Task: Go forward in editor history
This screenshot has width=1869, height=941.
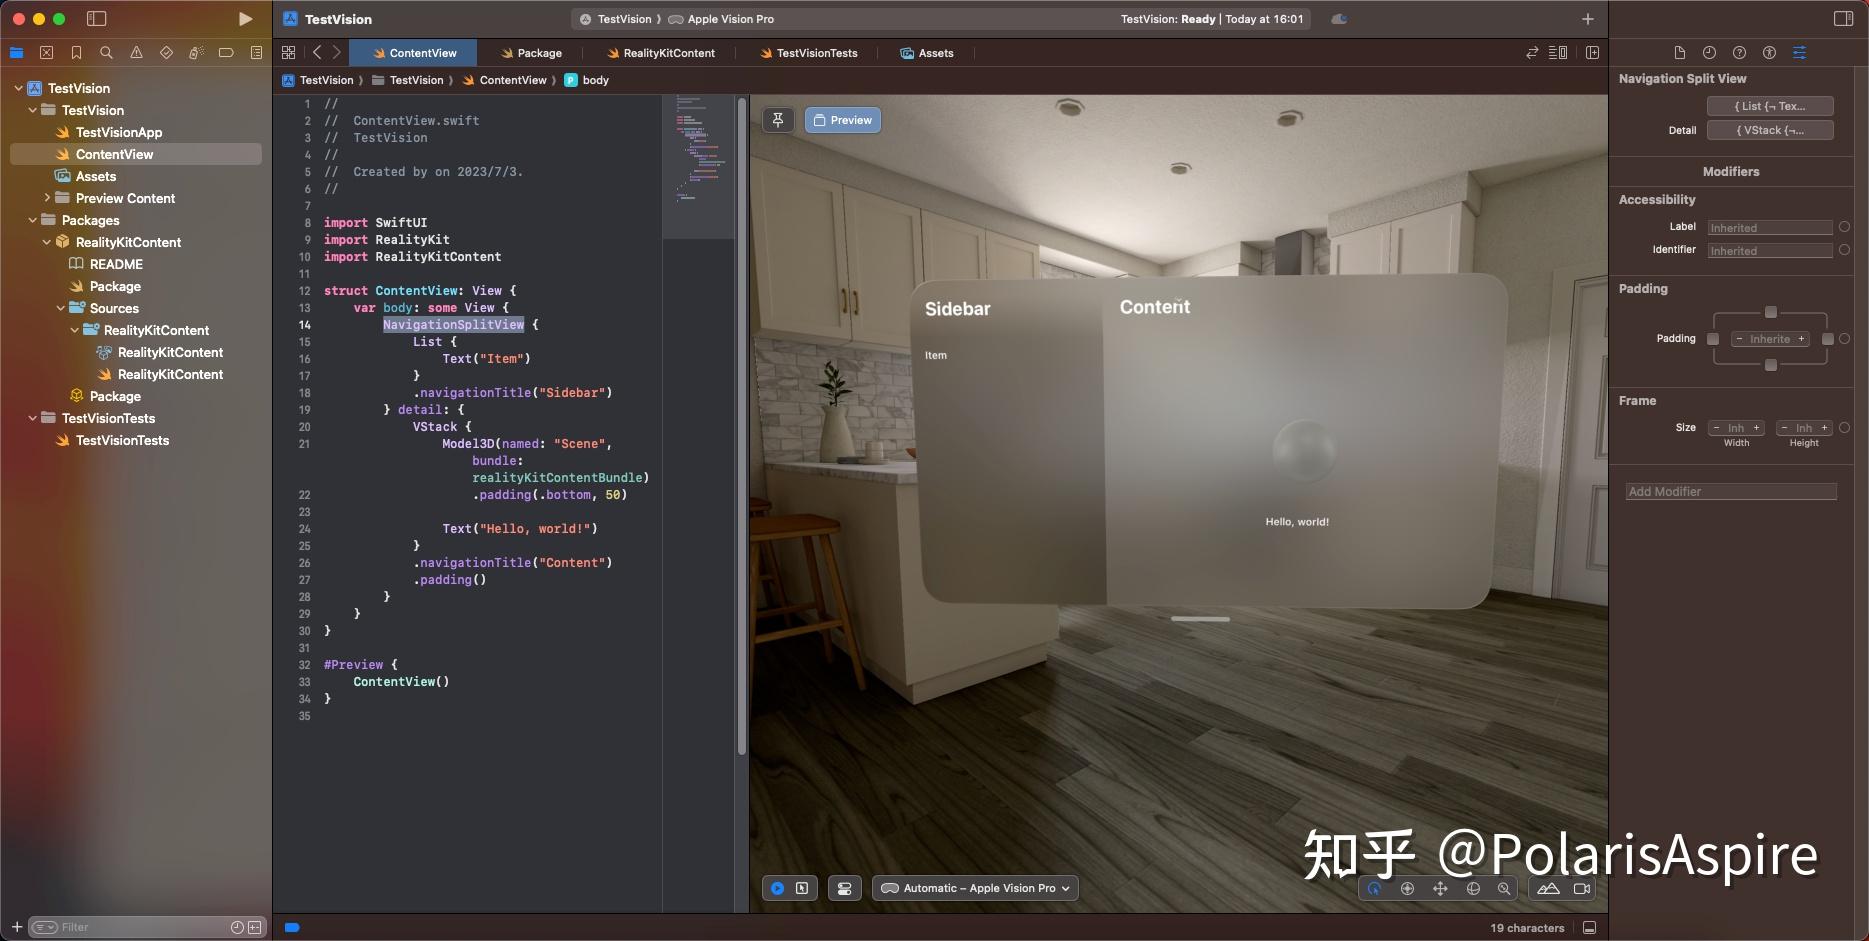Action: coord(337,53)
